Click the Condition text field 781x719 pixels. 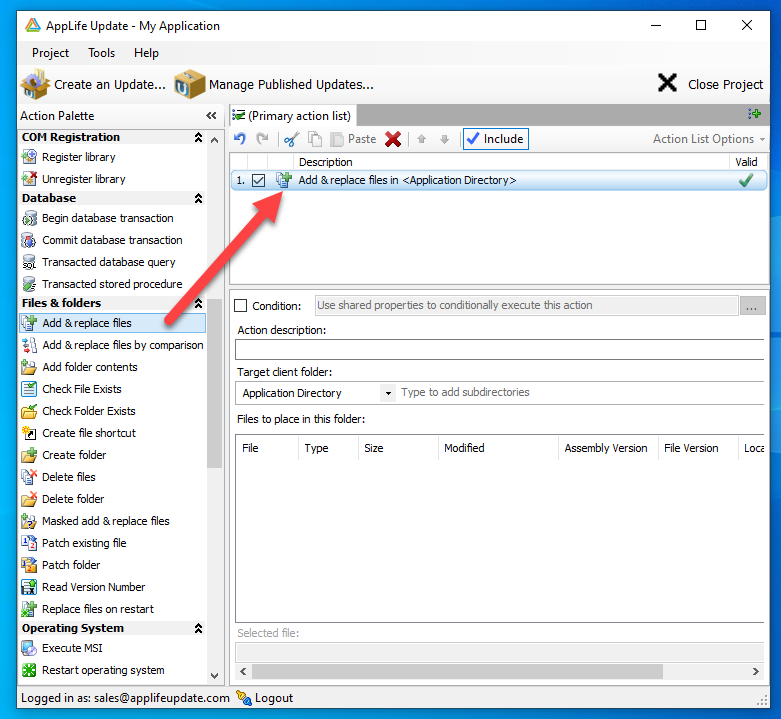tap(526, 305)
